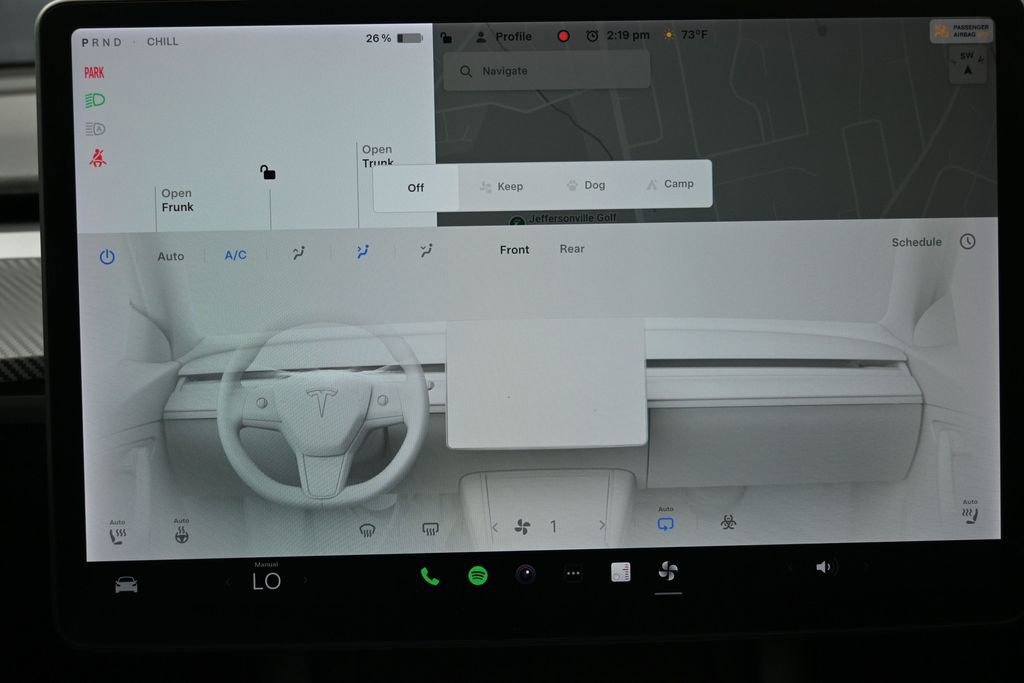Image resolution: width=1024 pixels, height=683 pixels.
Task: Tap the red dashcam recording icon
Action: pyautogui.click(x=563, y=36)
